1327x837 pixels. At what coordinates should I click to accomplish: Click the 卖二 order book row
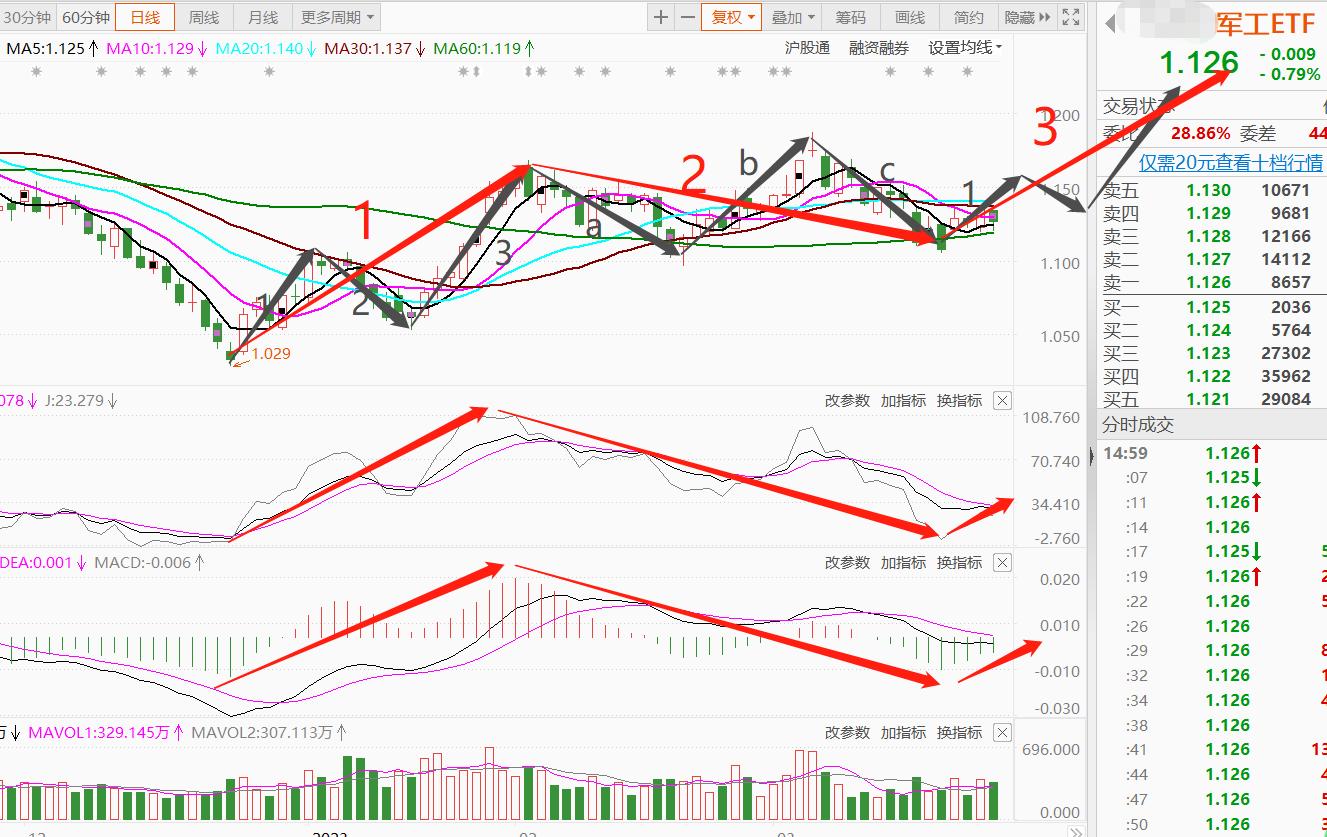coord(1212,259)
